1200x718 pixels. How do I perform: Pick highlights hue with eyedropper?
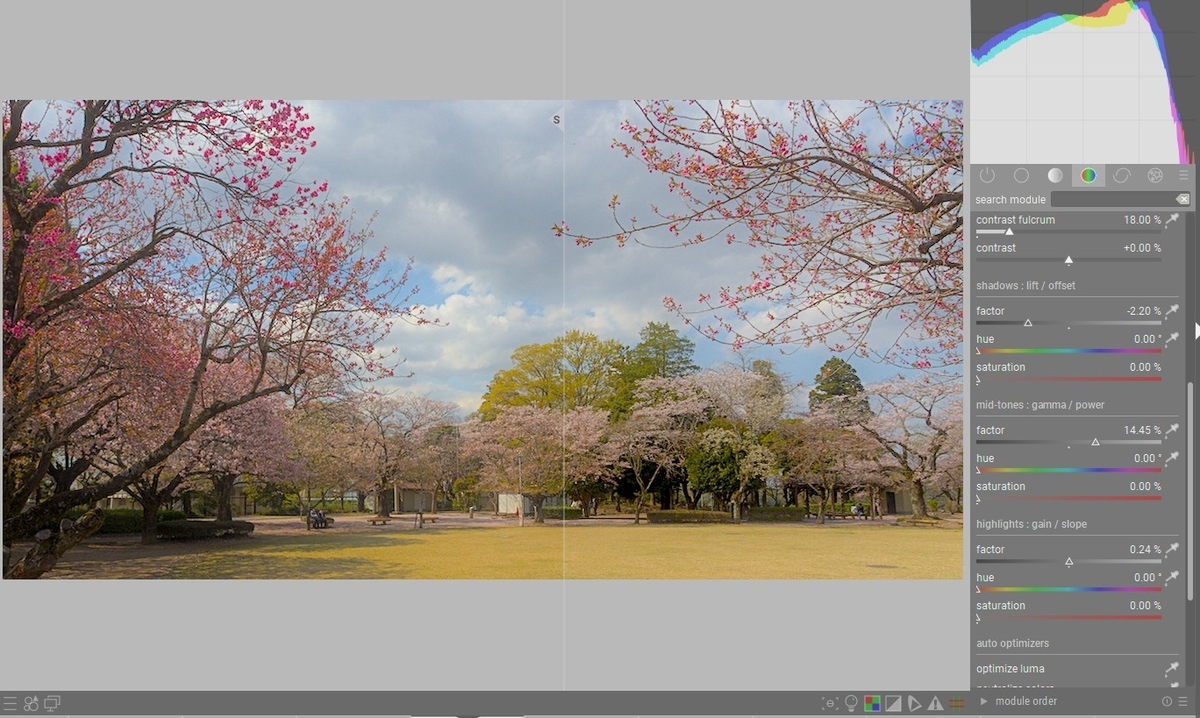(x=1172, y=577)
